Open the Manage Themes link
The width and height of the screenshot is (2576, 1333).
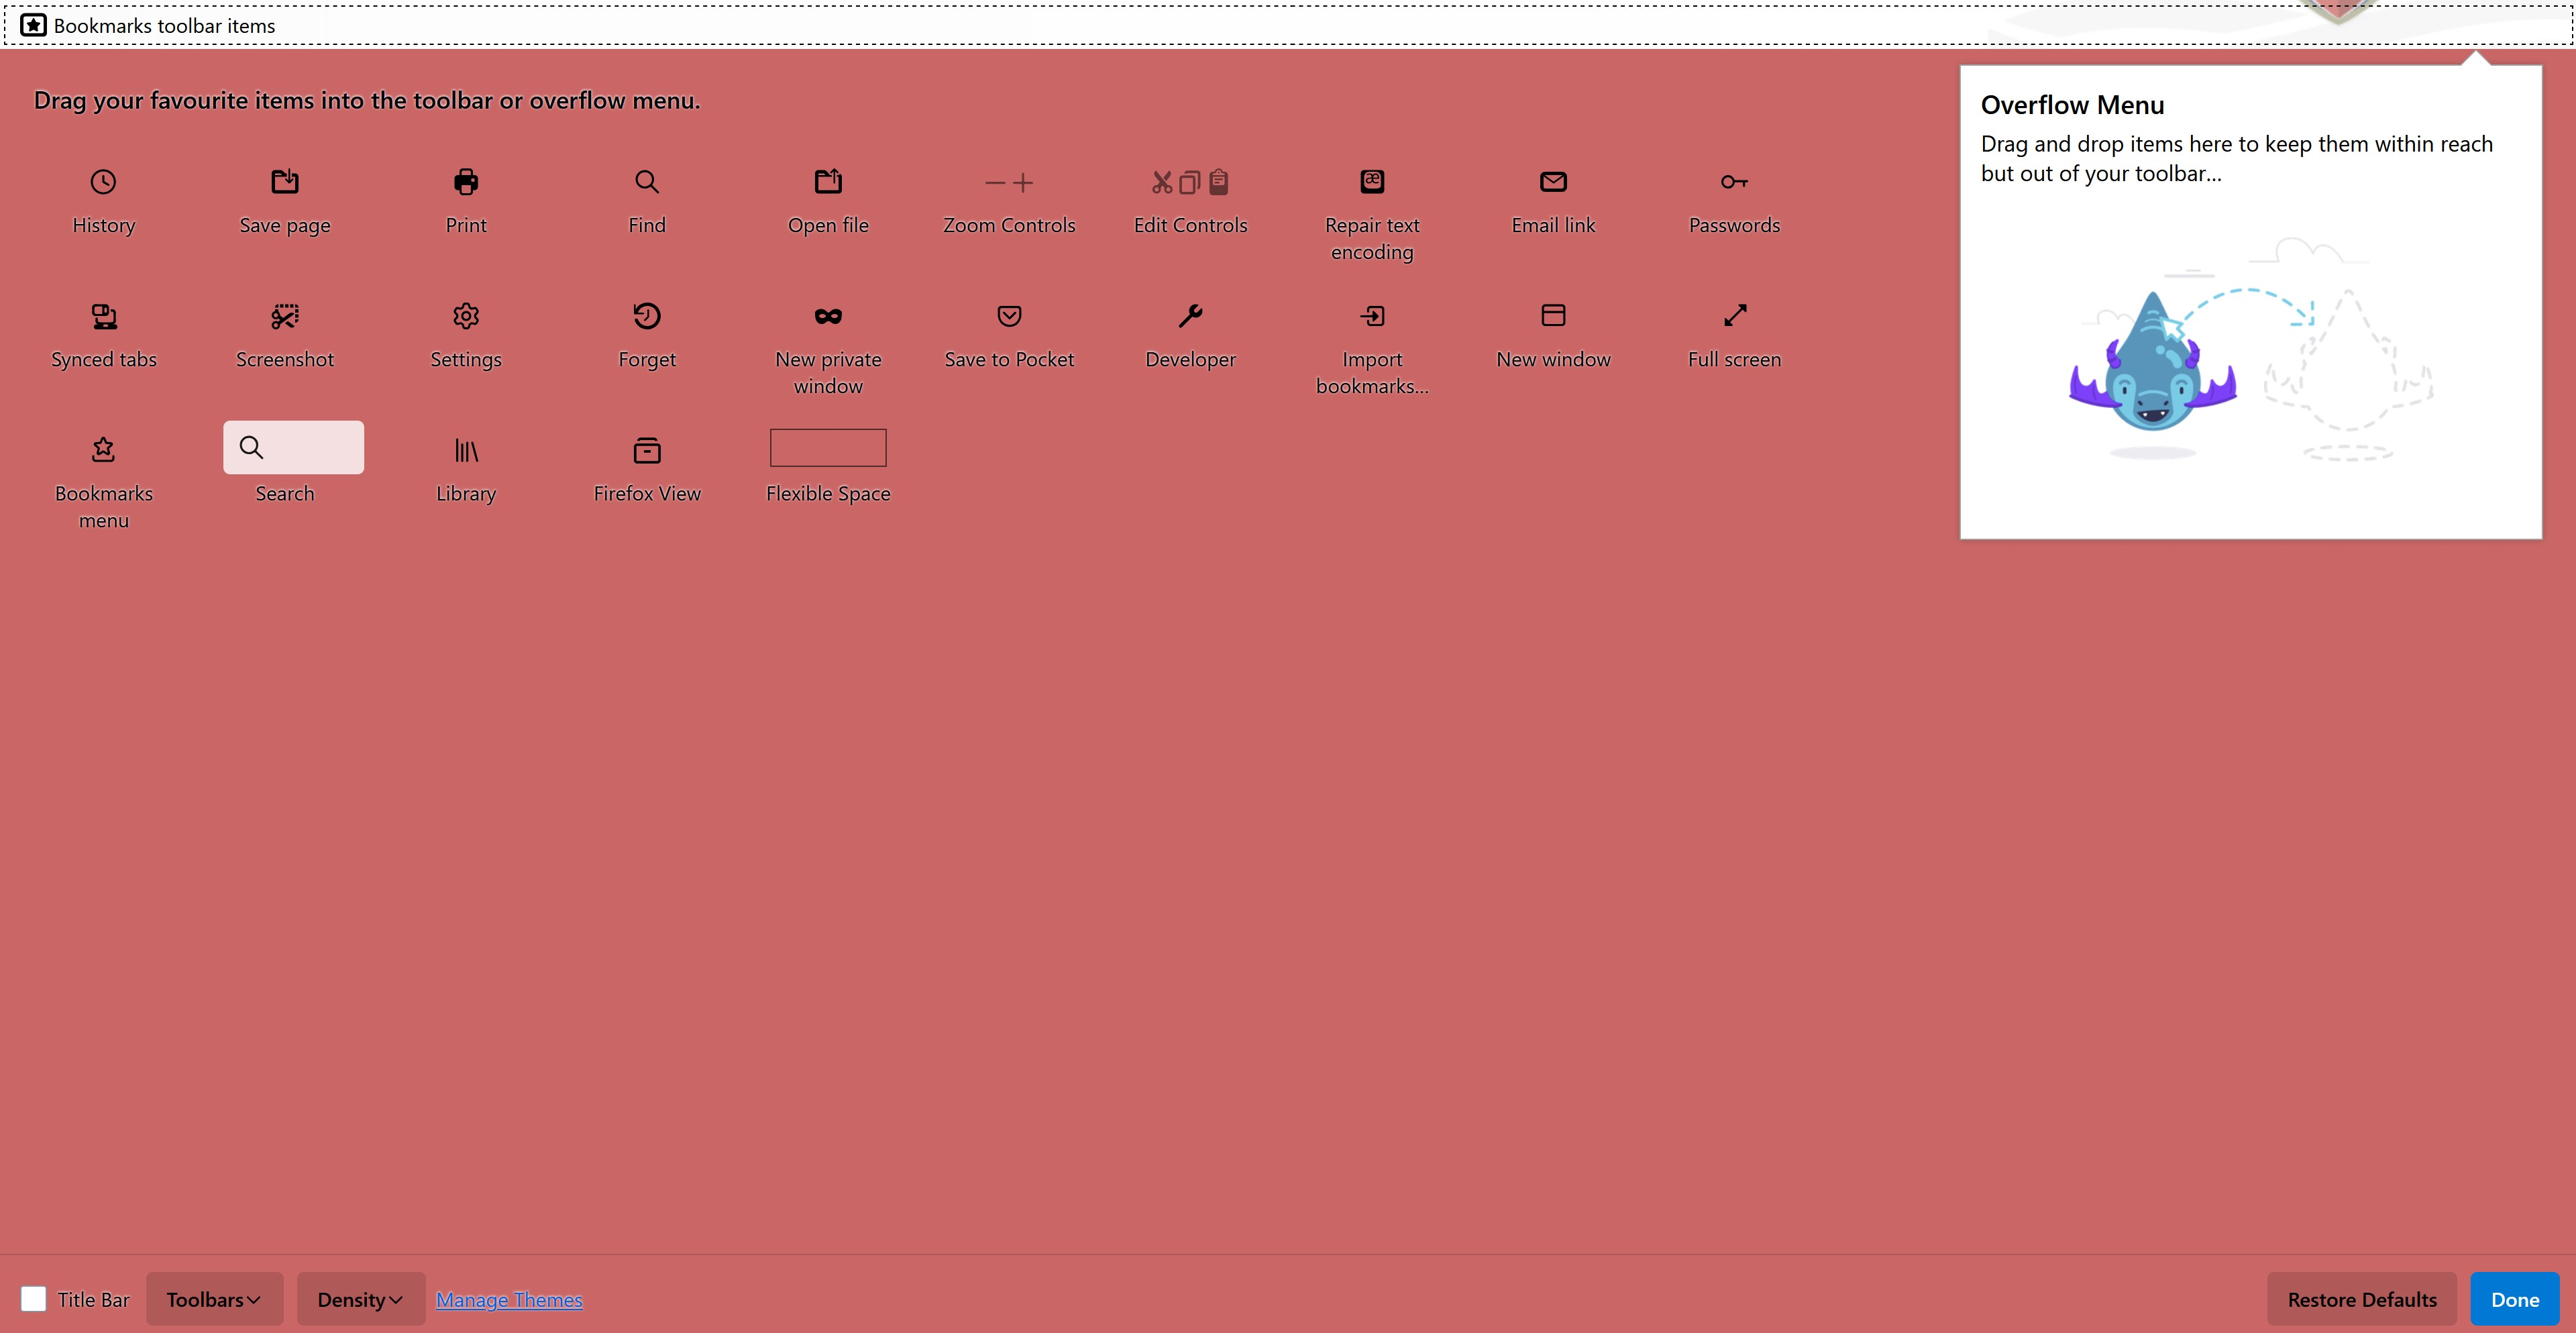click(x=509, y=1299)
